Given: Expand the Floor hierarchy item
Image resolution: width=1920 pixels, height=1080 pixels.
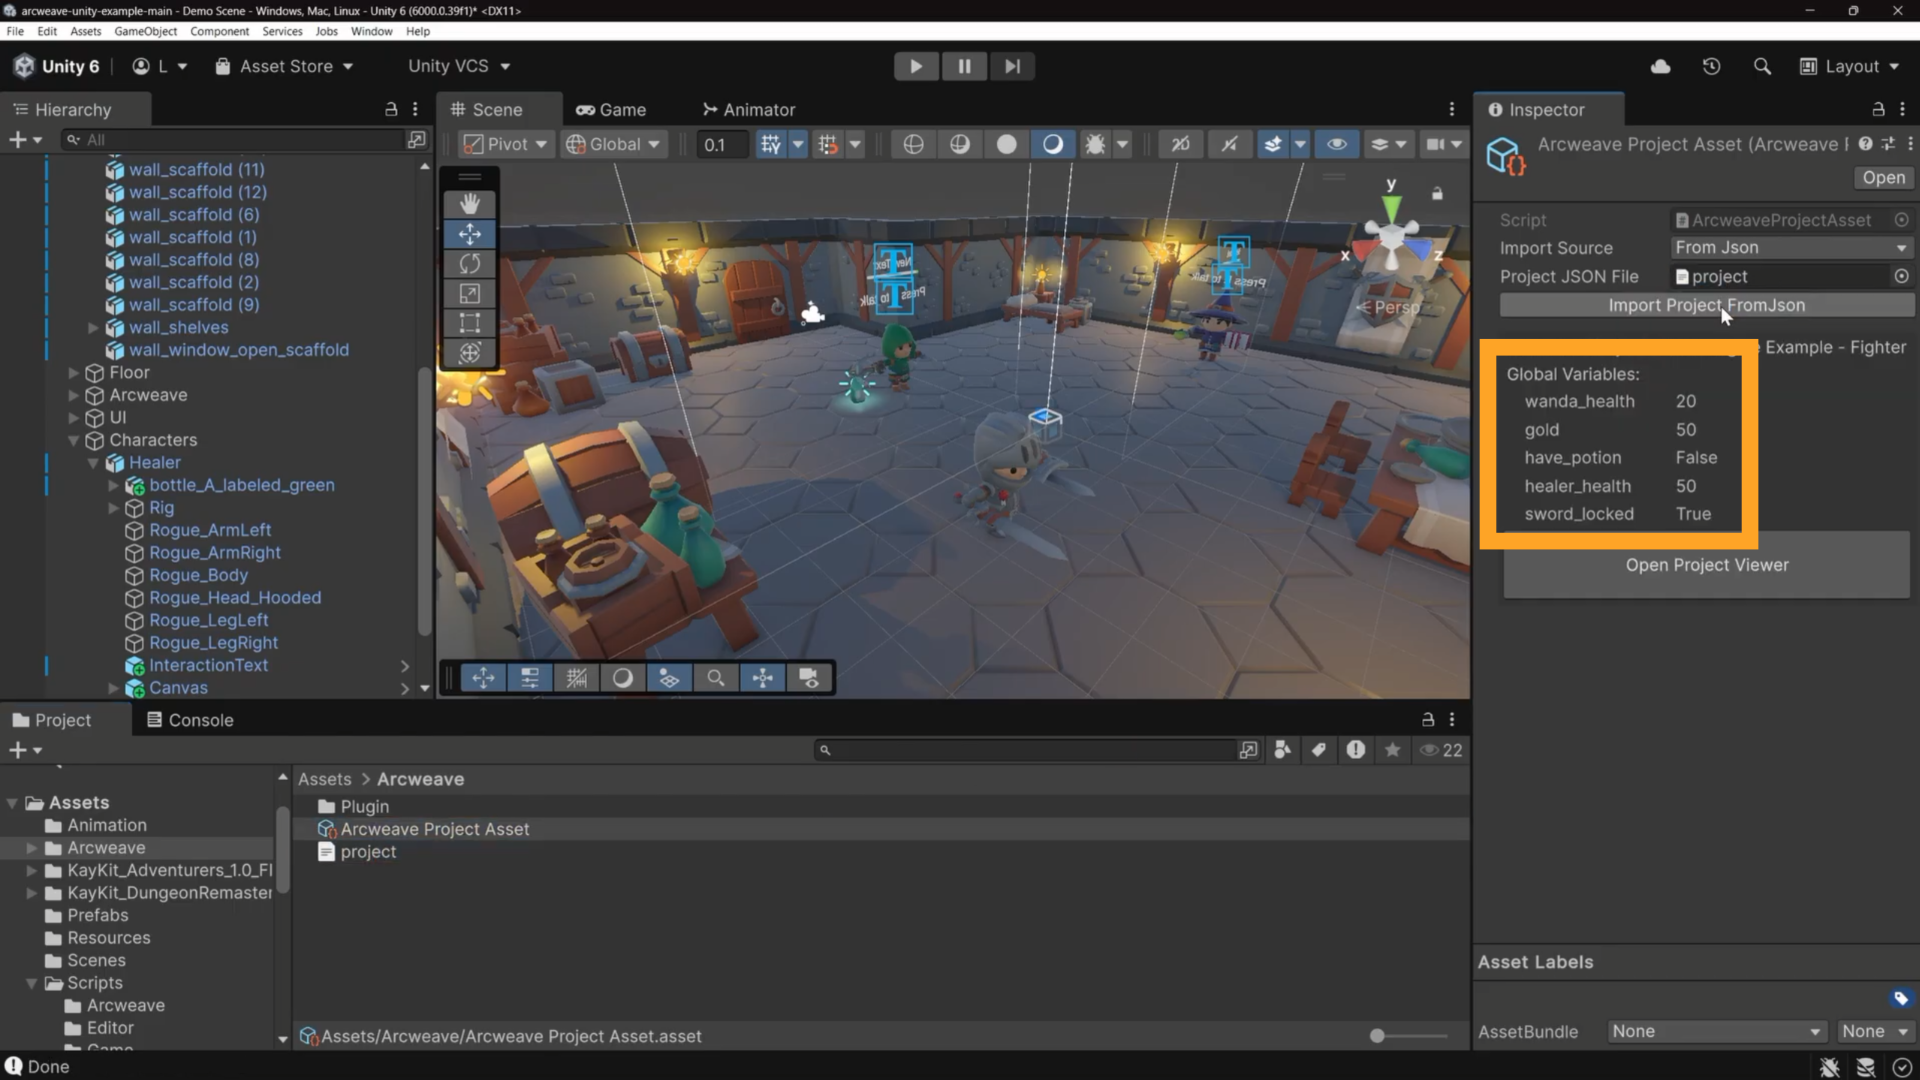Looking at the screenshot, I should tap(73, 372).
